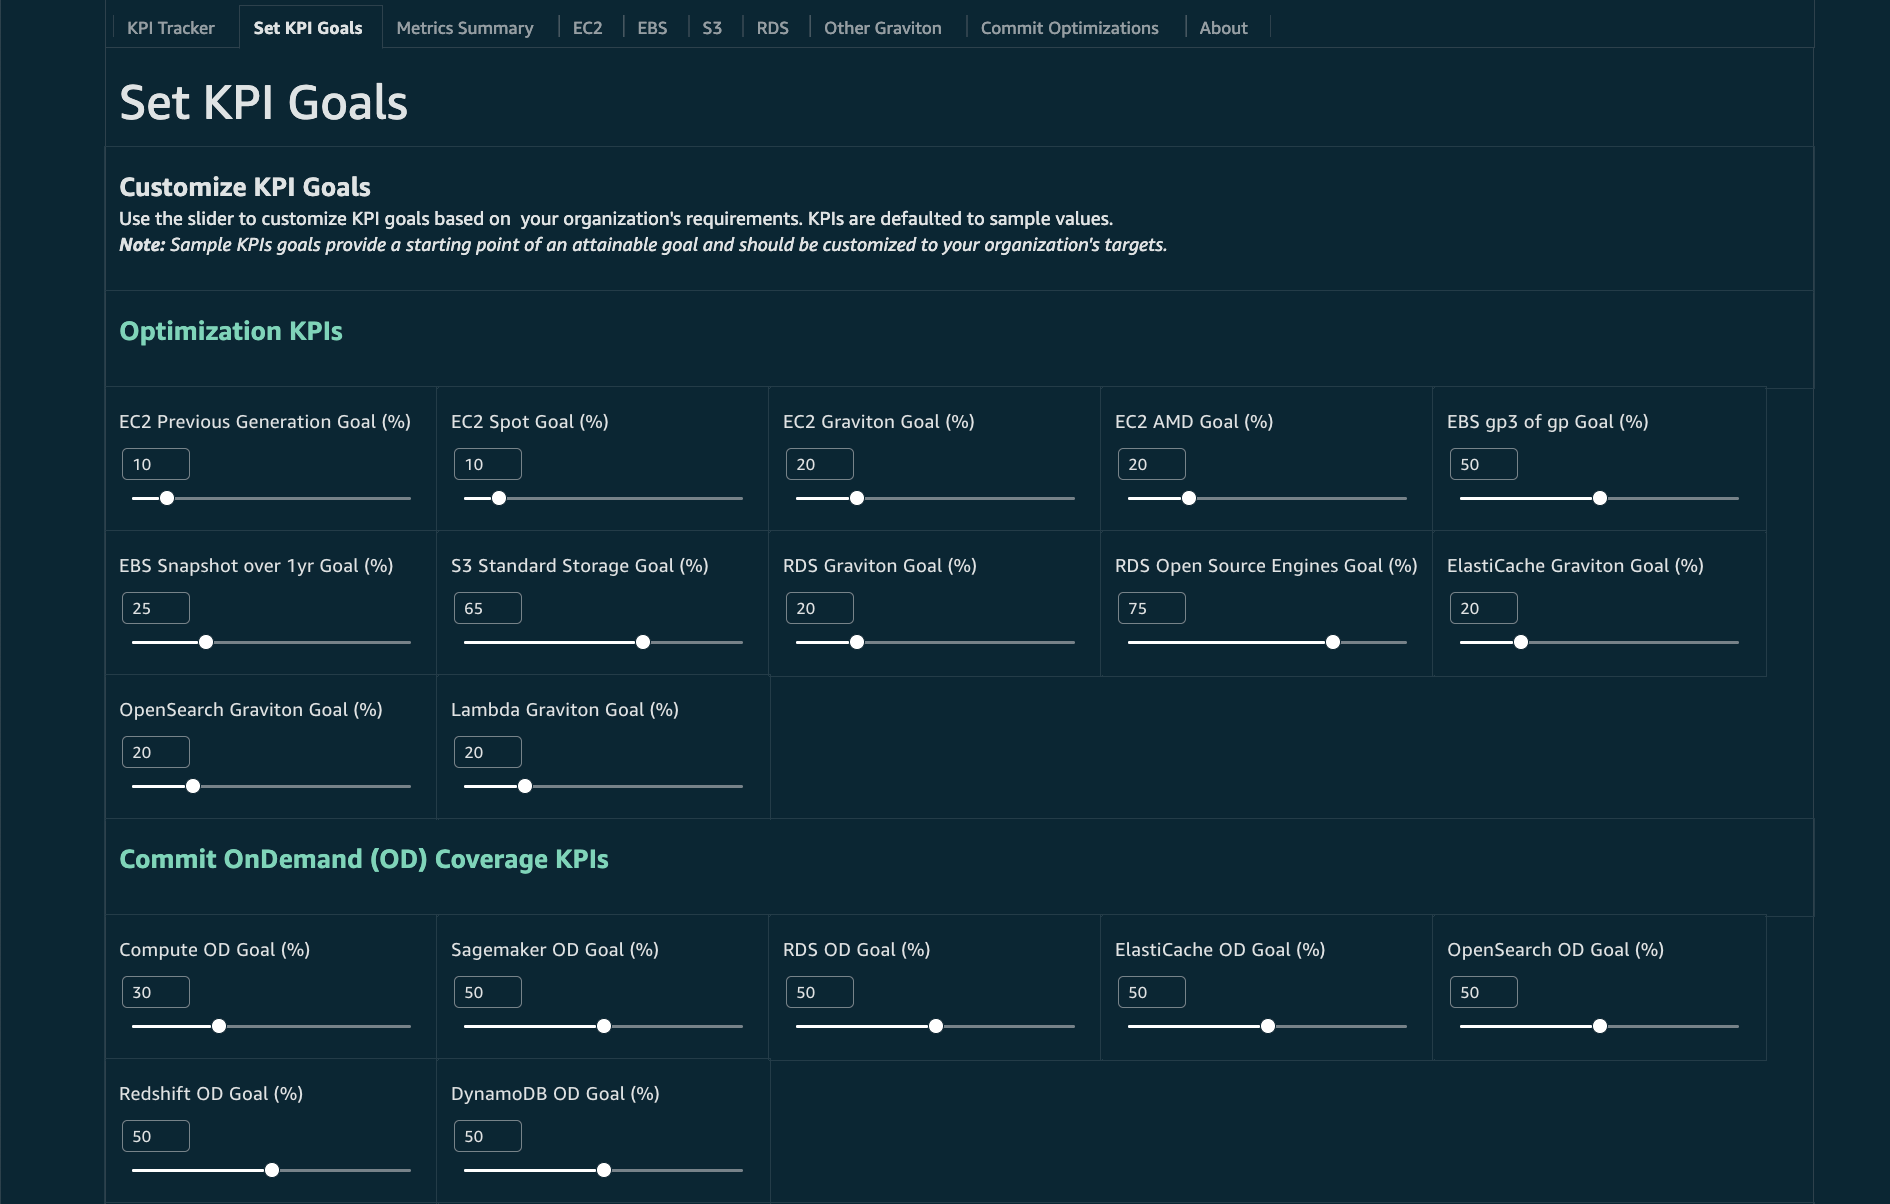
Task: Click OpenSearch Graviton Goal slider handle
Action: [193, 786]
